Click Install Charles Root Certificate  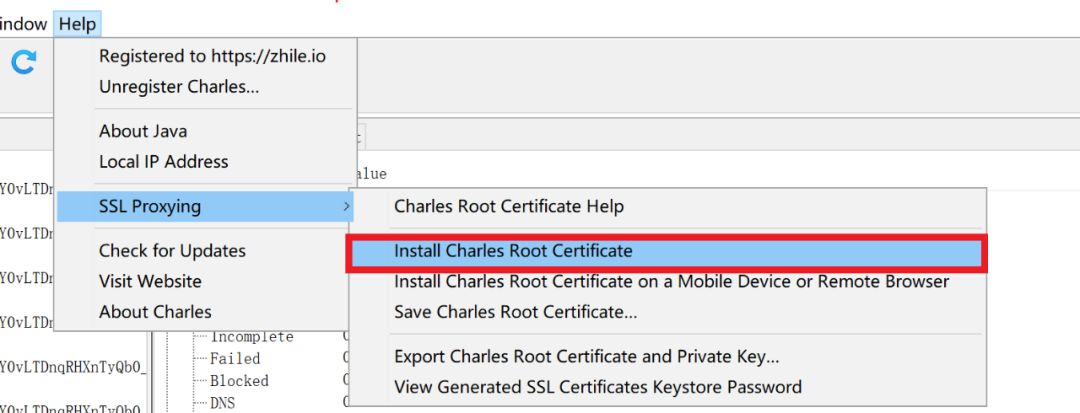click(x=667, y=251)
